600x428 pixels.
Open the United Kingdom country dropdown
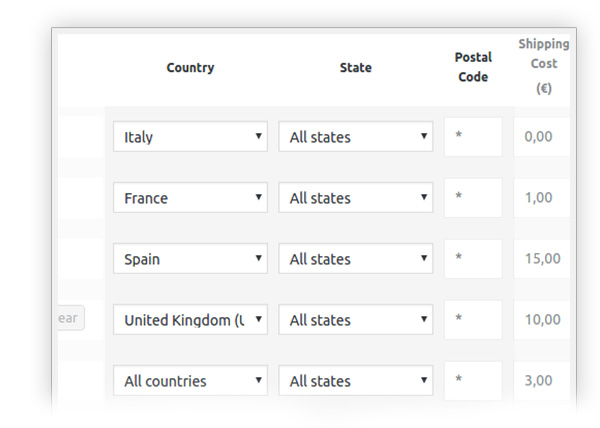point(190,320)
